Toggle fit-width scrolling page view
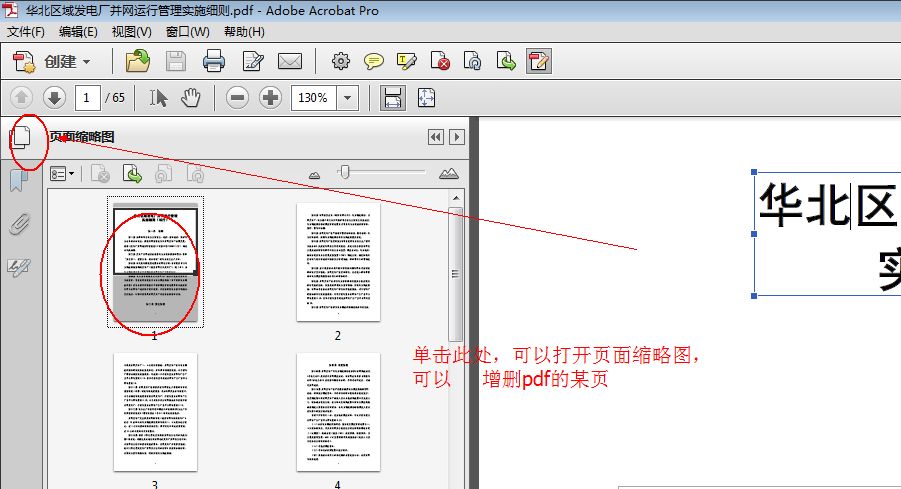The image size is (901, 489). tap(393, 98)
